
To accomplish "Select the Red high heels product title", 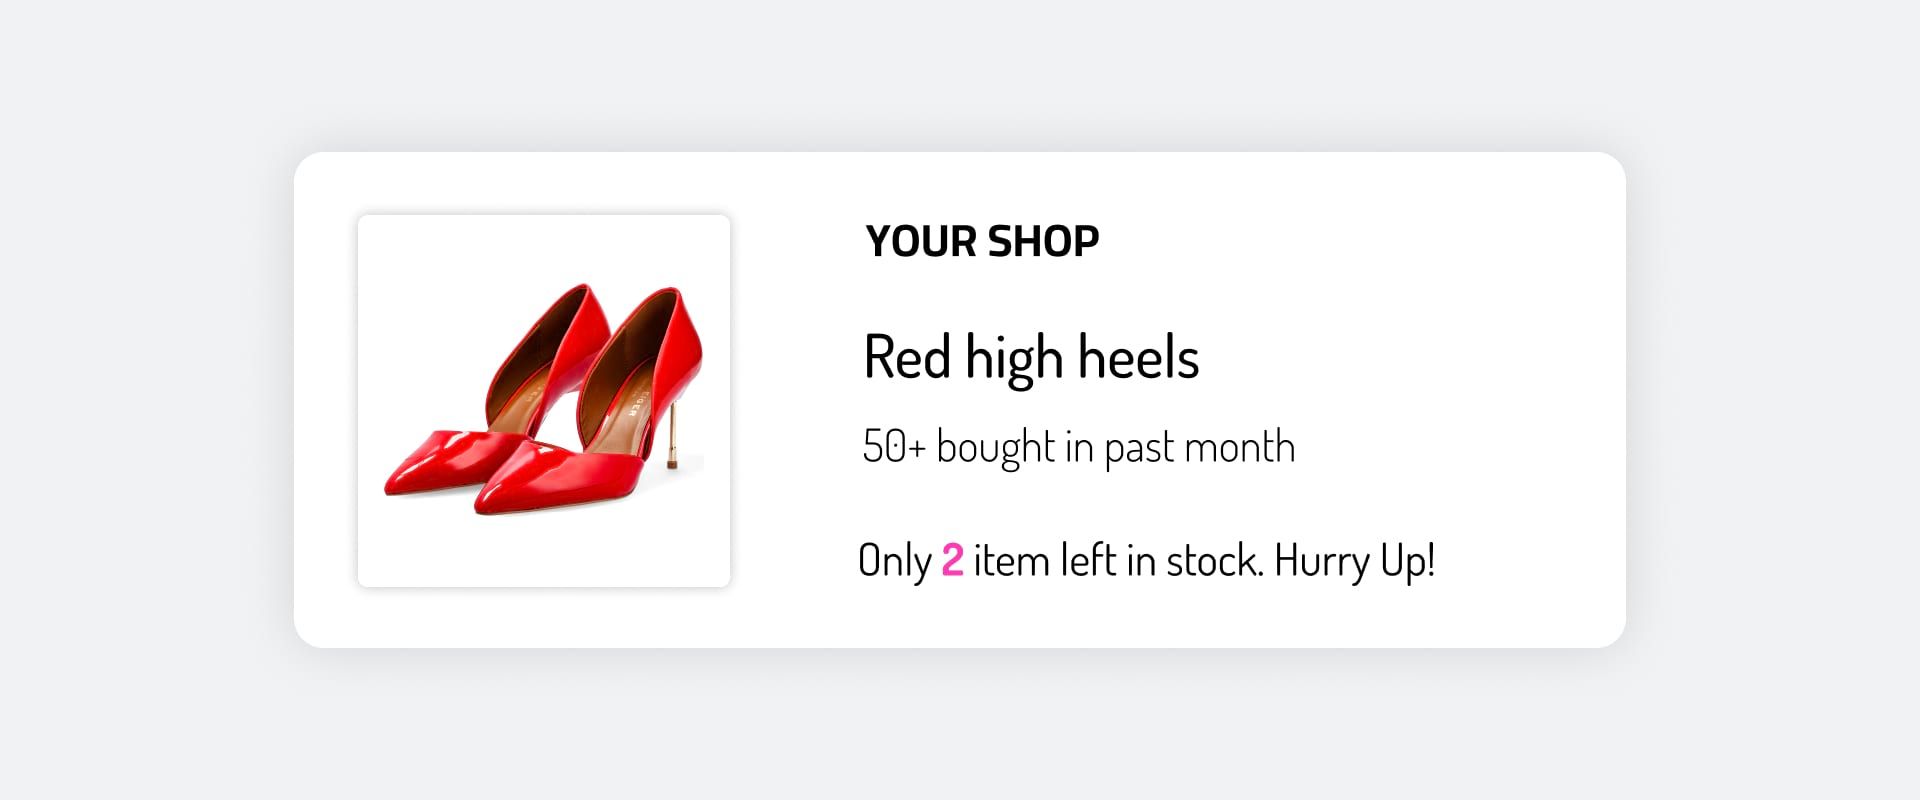I will (x=1030, y=357).
